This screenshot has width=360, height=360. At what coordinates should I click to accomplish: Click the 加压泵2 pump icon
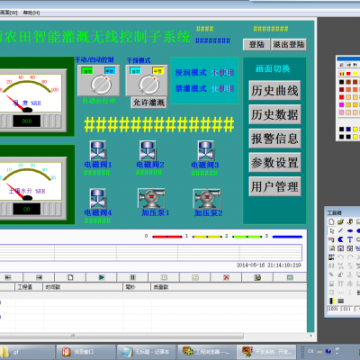(207, 199)
